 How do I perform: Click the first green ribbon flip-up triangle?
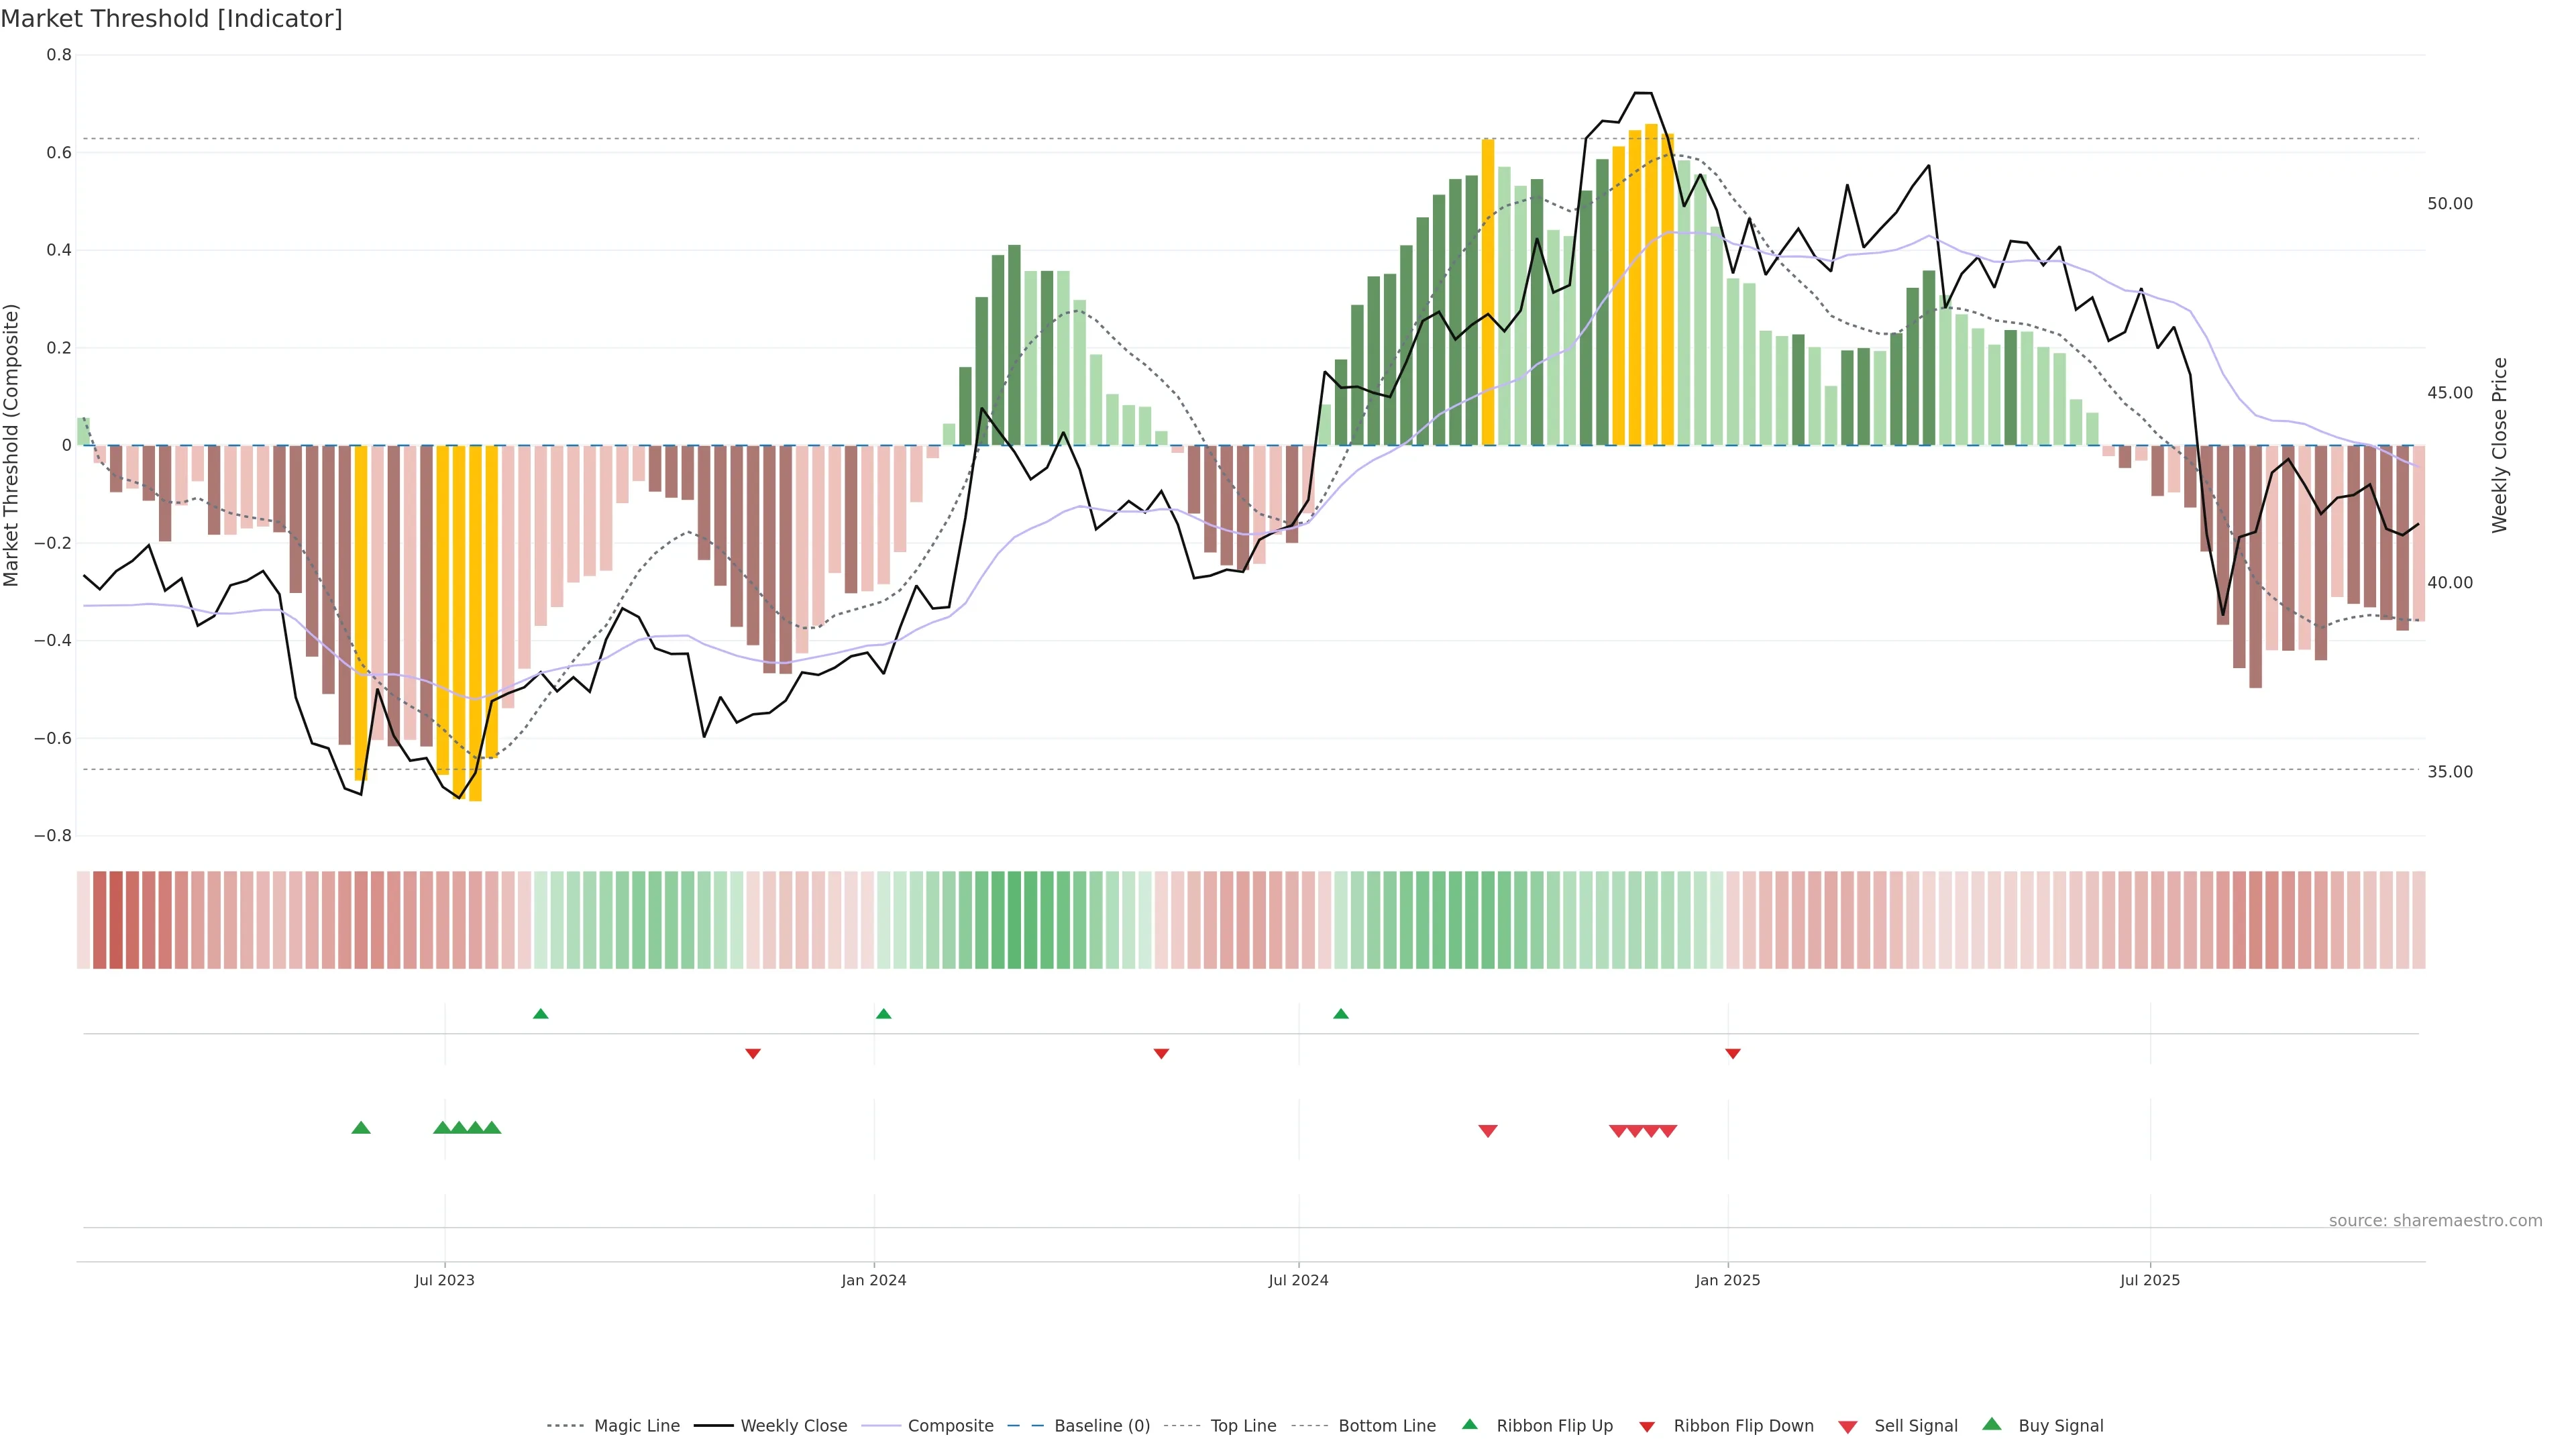541,1014
